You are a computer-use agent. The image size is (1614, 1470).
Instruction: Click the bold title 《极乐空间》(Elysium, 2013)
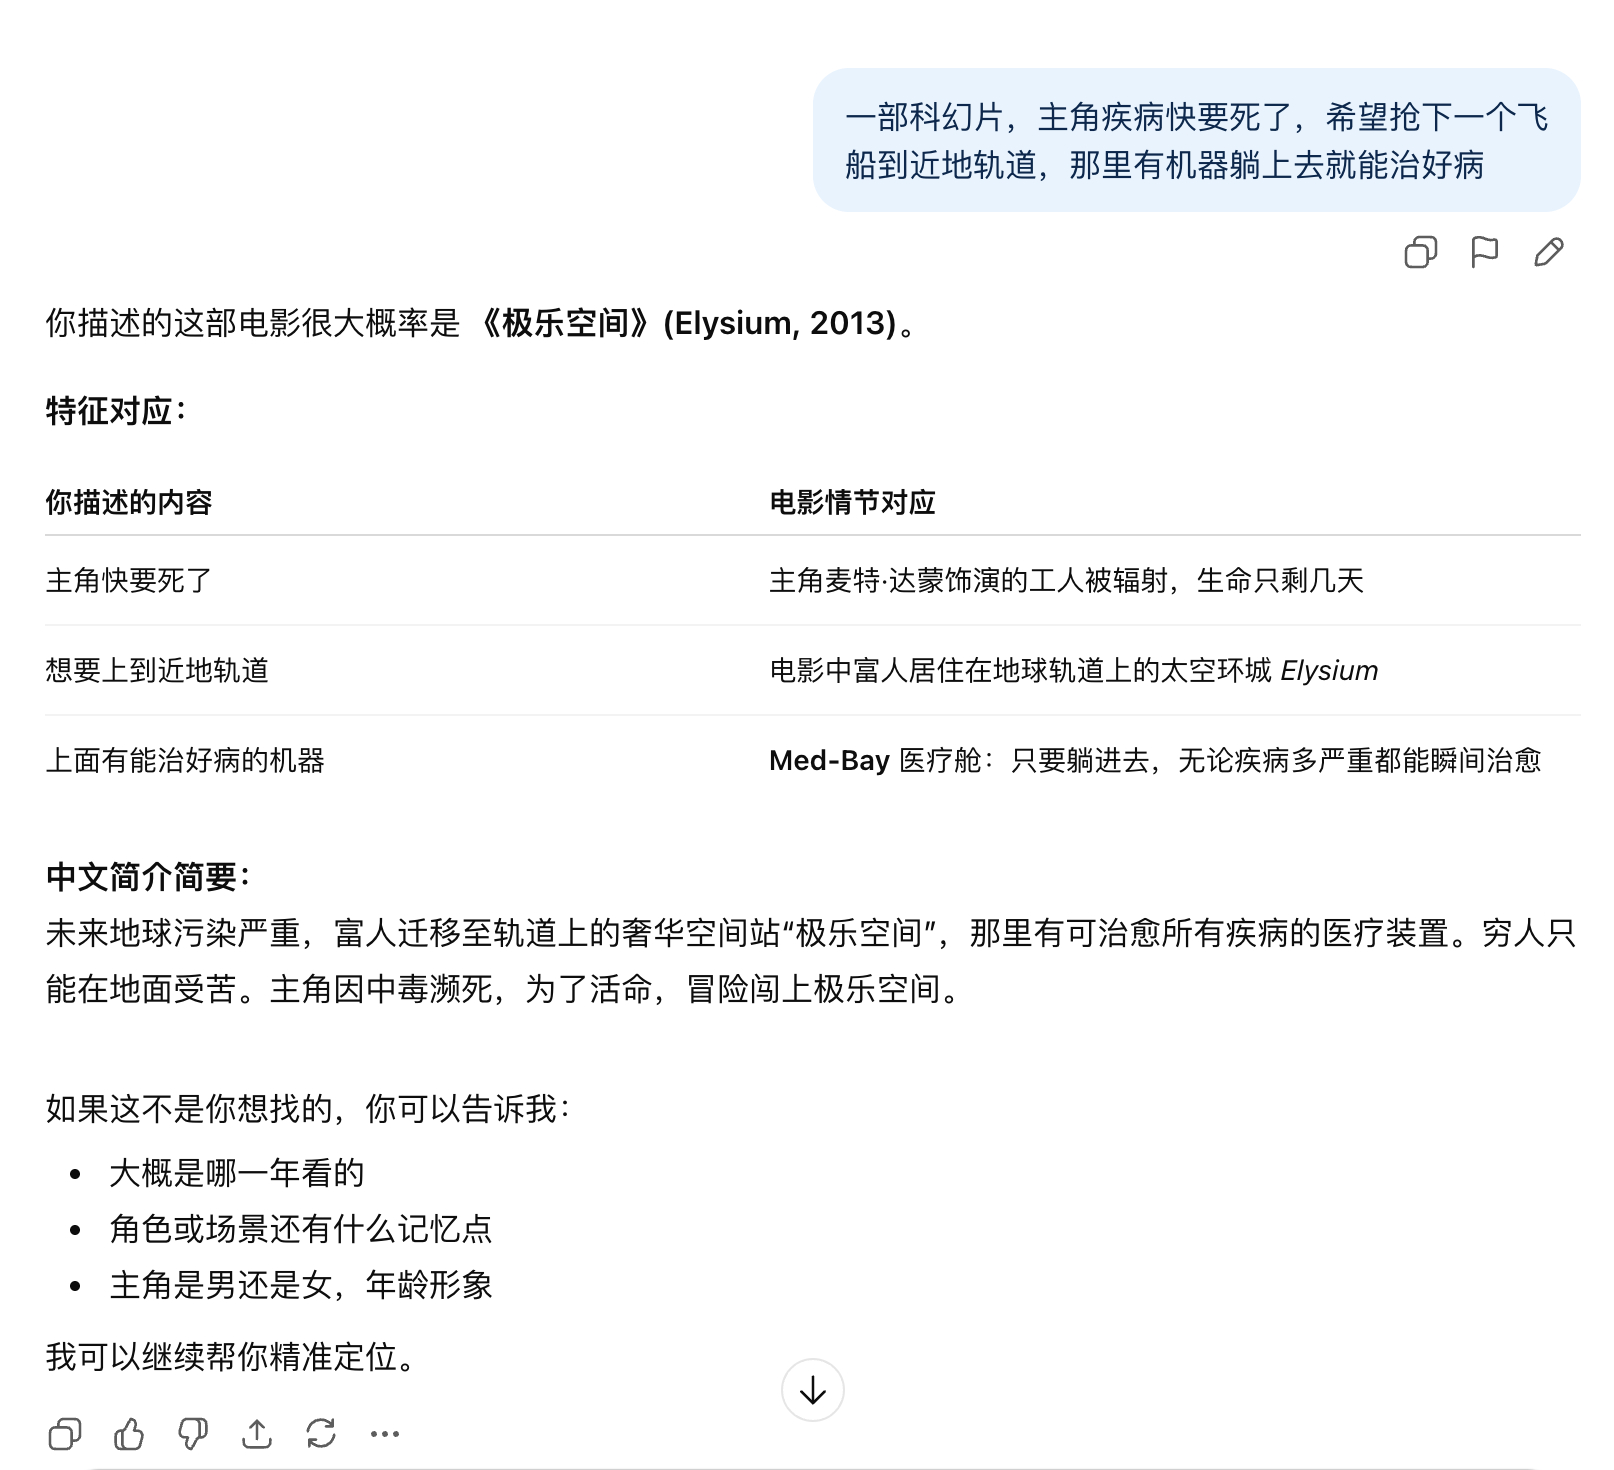click(x=683, y=323)
